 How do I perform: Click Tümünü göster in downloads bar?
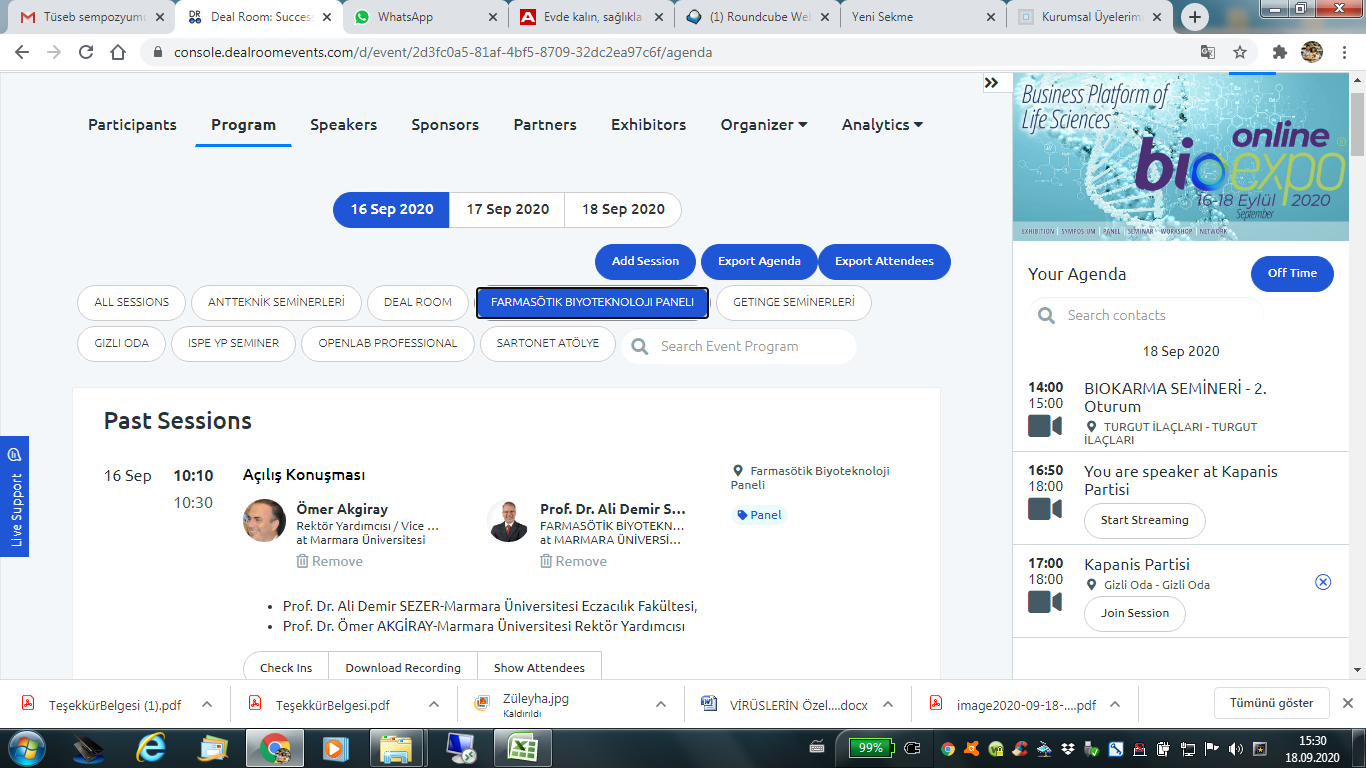click(1271, 703)
